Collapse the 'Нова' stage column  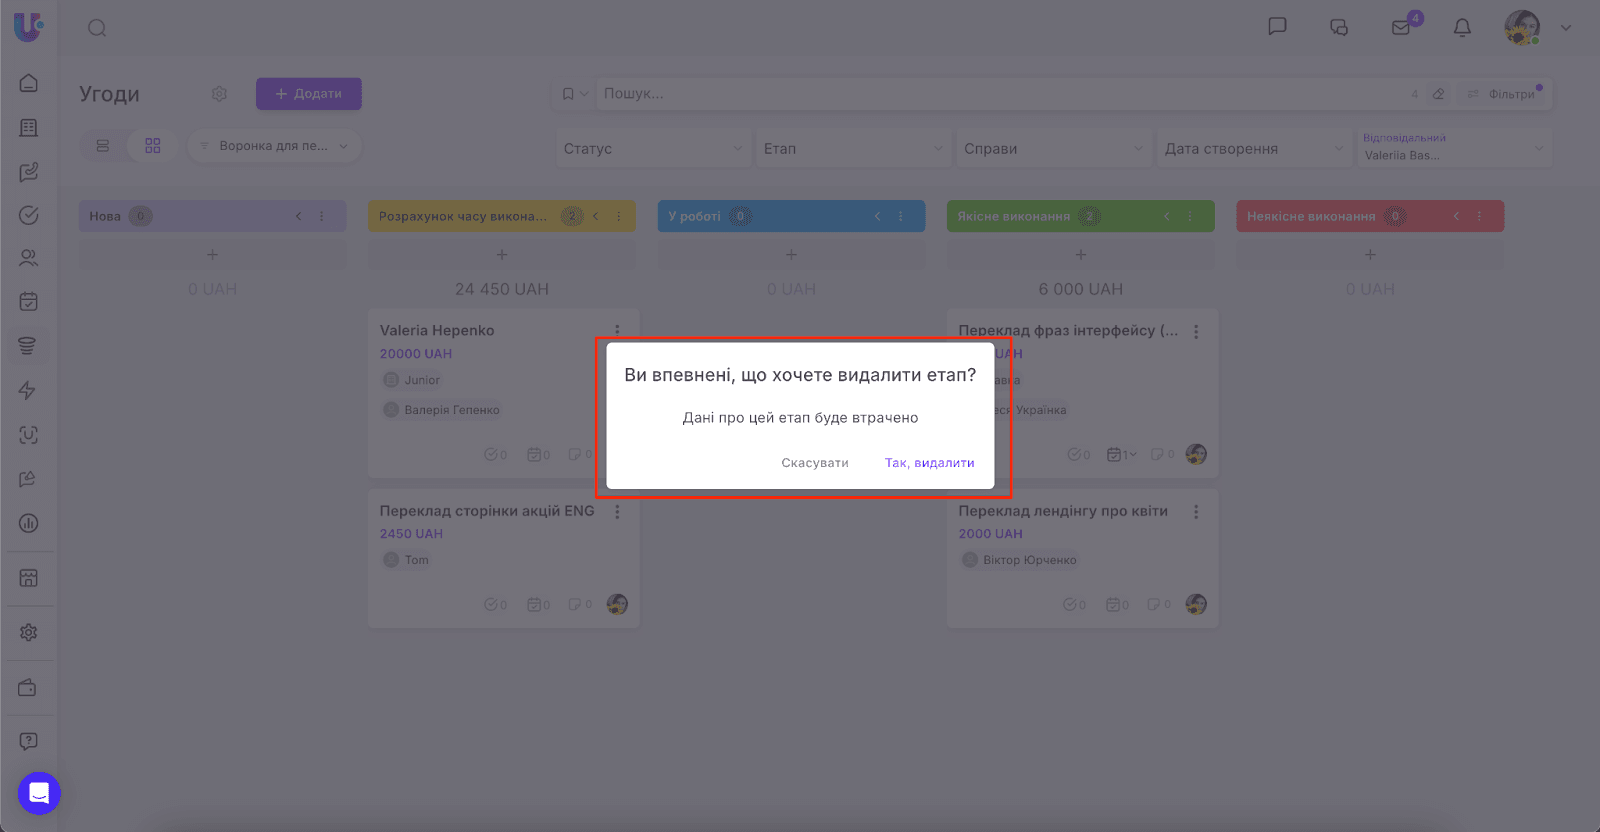[x=298, y=216]
